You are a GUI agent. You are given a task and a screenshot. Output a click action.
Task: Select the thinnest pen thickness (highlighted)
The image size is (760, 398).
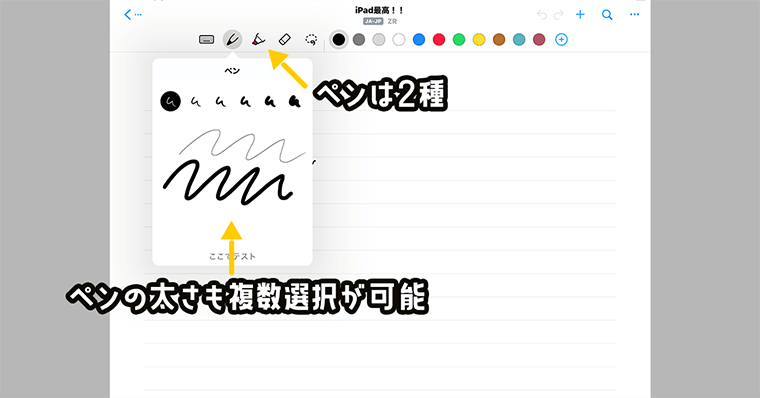(171, 101)
